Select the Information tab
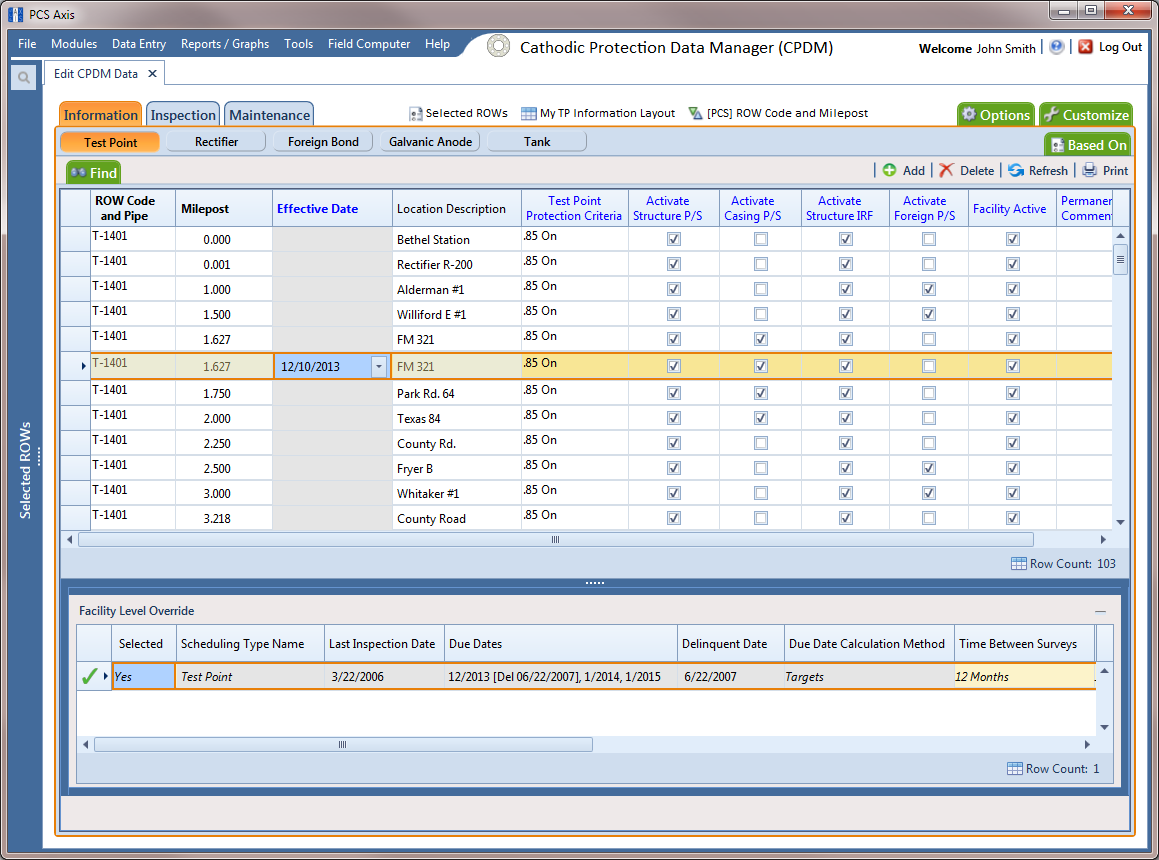 click(101, 115)
